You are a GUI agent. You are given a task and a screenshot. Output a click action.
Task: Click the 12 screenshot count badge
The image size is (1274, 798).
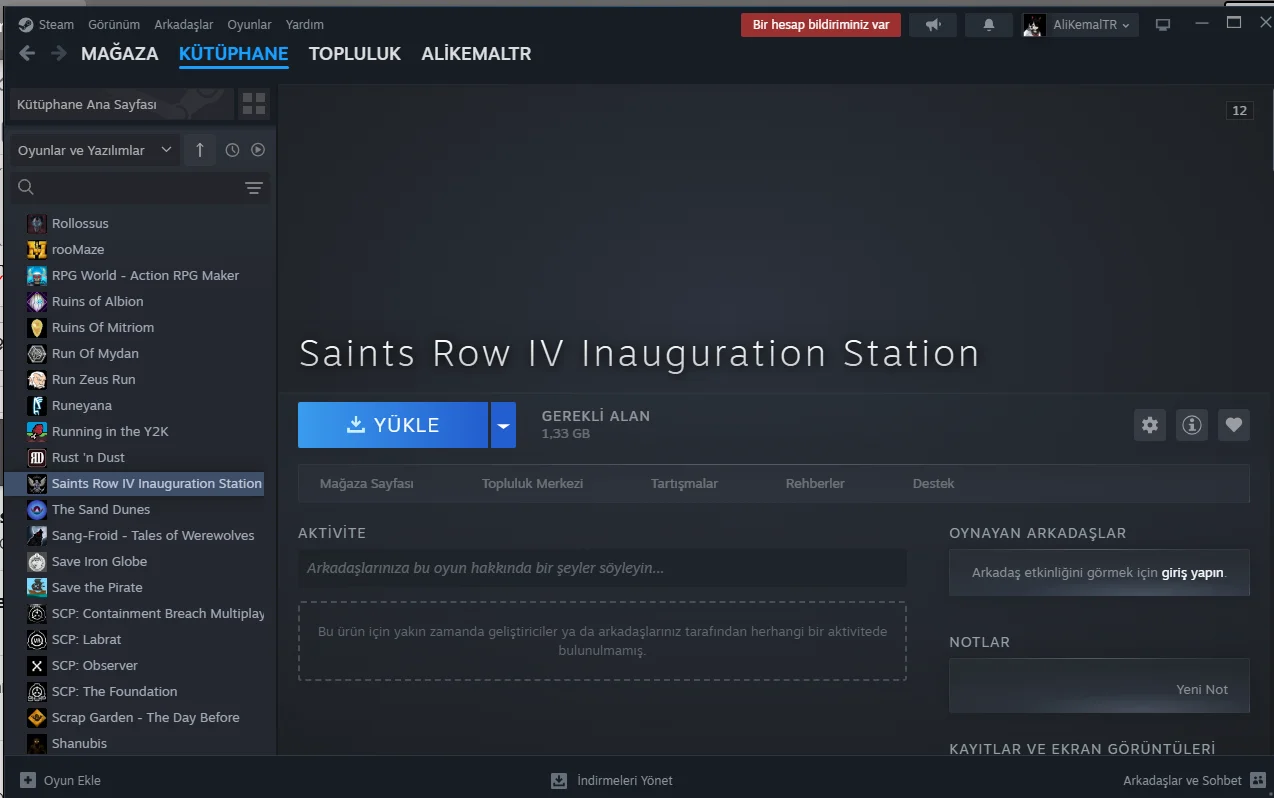(1240, 111)
